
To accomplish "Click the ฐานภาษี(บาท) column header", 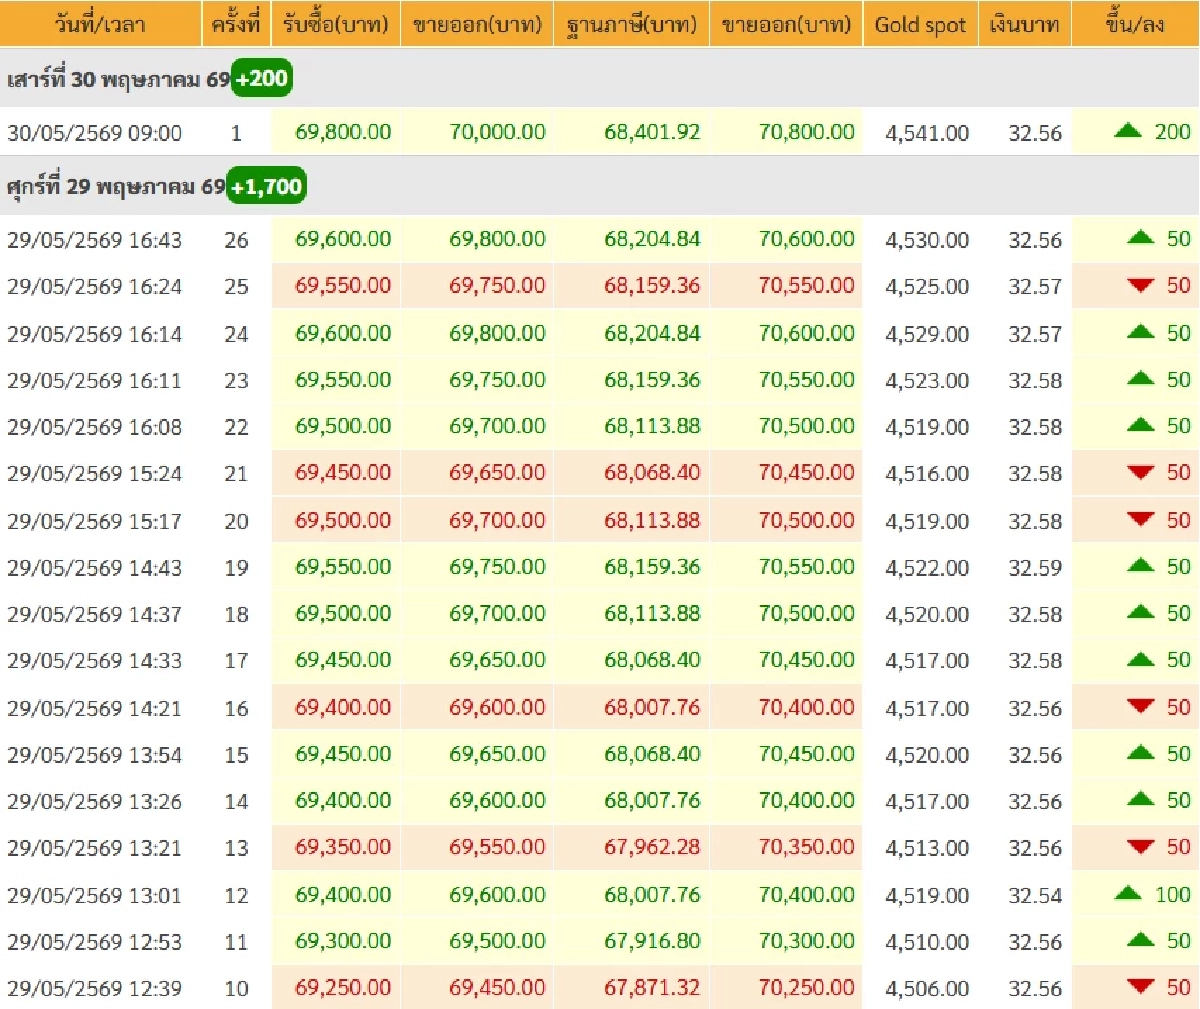I will [x=631, y=25].
